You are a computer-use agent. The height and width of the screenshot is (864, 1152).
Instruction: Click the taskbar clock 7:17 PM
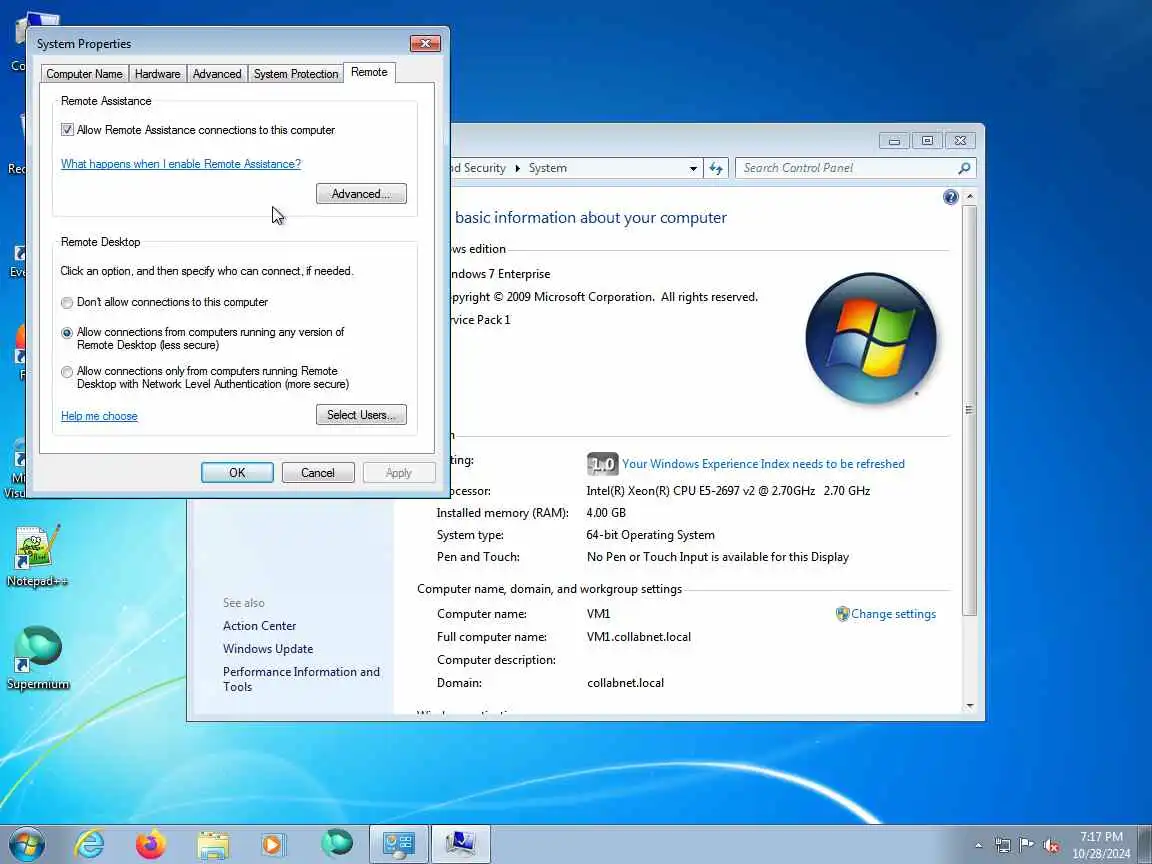pyautogui.click(x=1101, y=845)
